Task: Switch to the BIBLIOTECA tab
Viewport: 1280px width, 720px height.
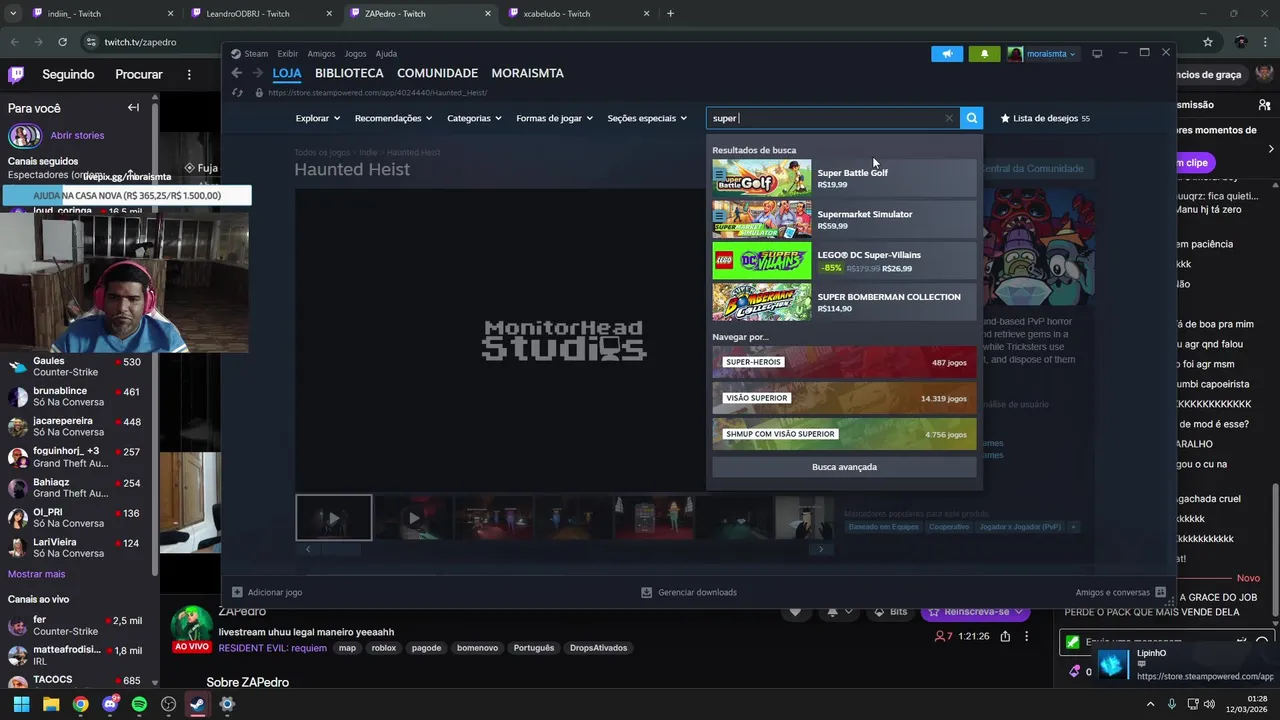Action: click(x=349, y=73)
